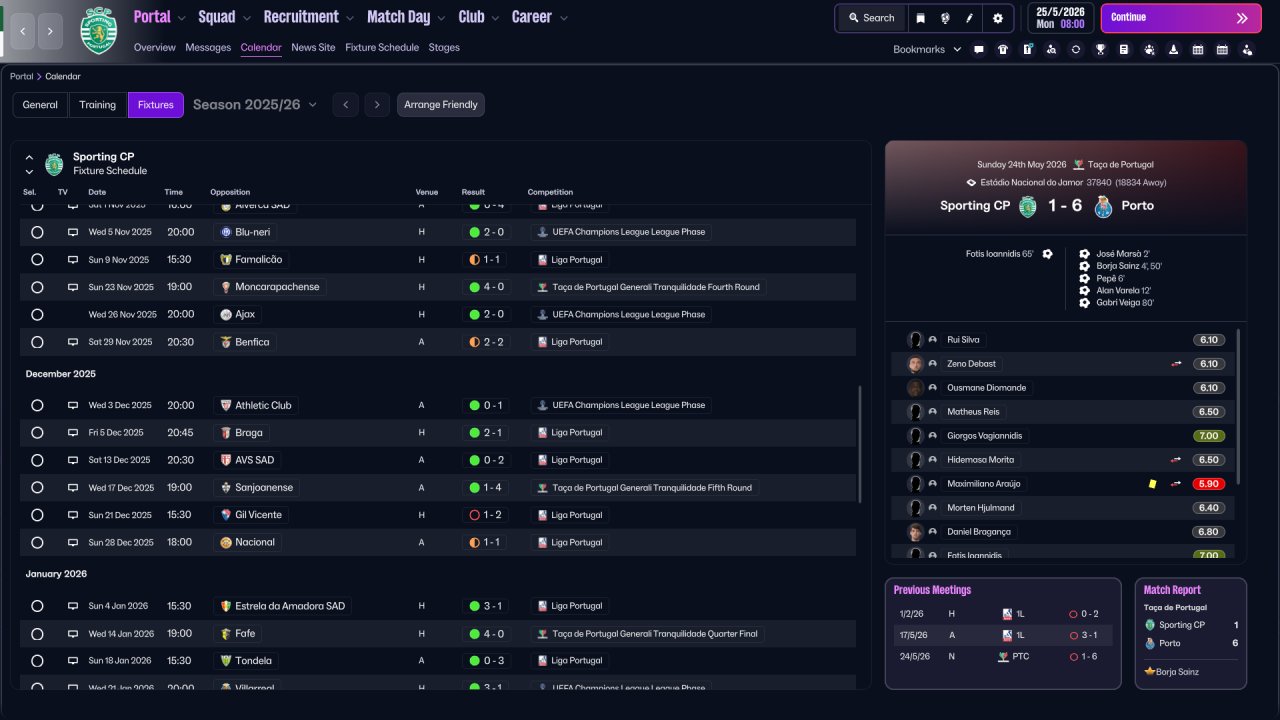Go forward using the right navigation arrow
This screenshot has height=720, width=1280.
point(50,32)
